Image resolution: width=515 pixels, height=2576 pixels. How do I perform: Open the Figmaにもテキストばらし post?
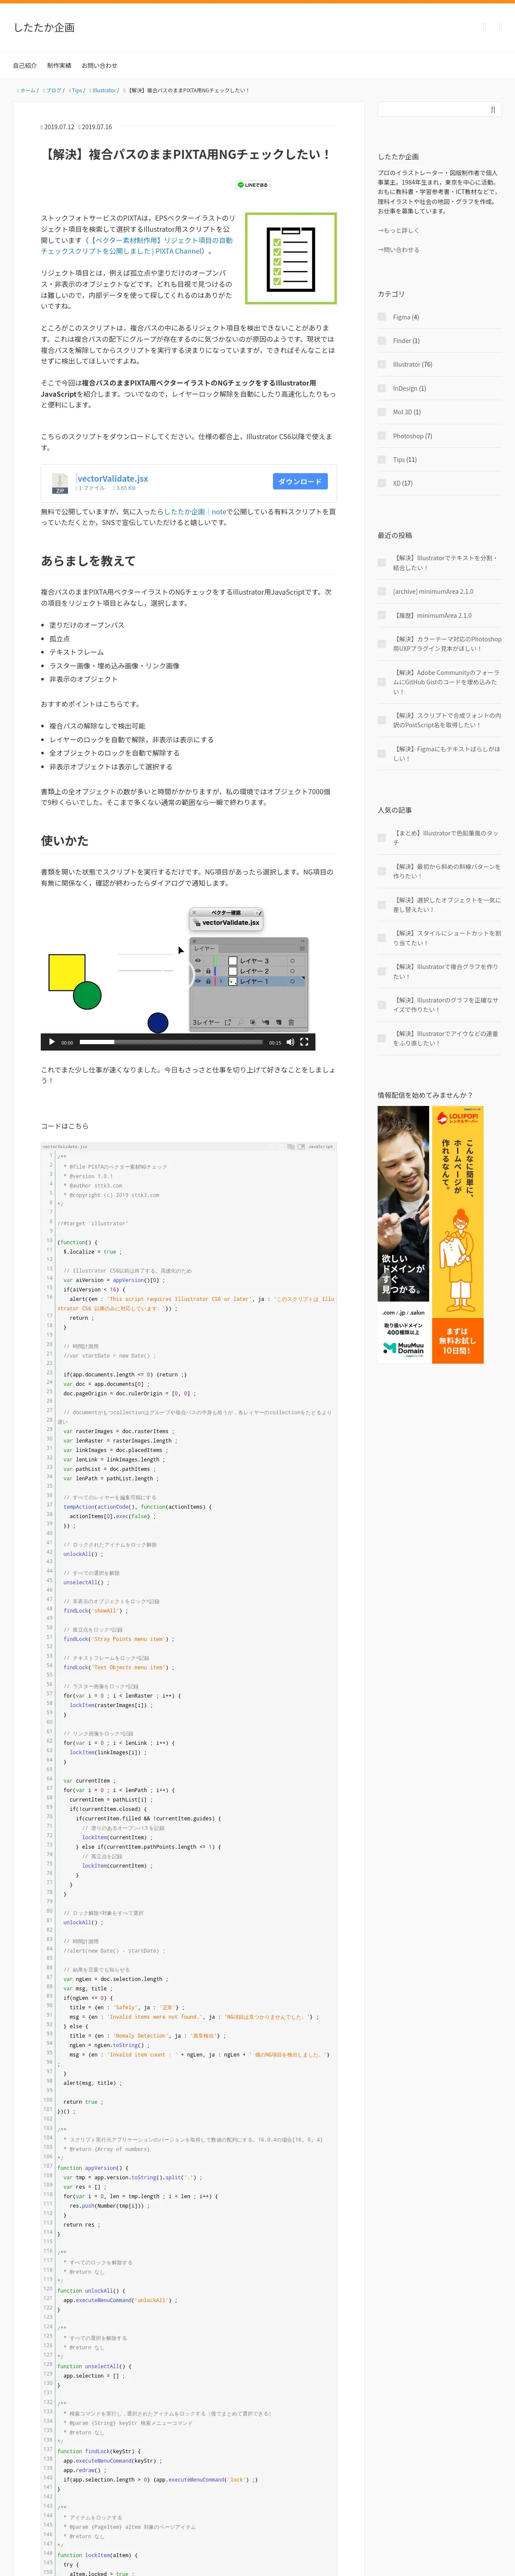447,754
